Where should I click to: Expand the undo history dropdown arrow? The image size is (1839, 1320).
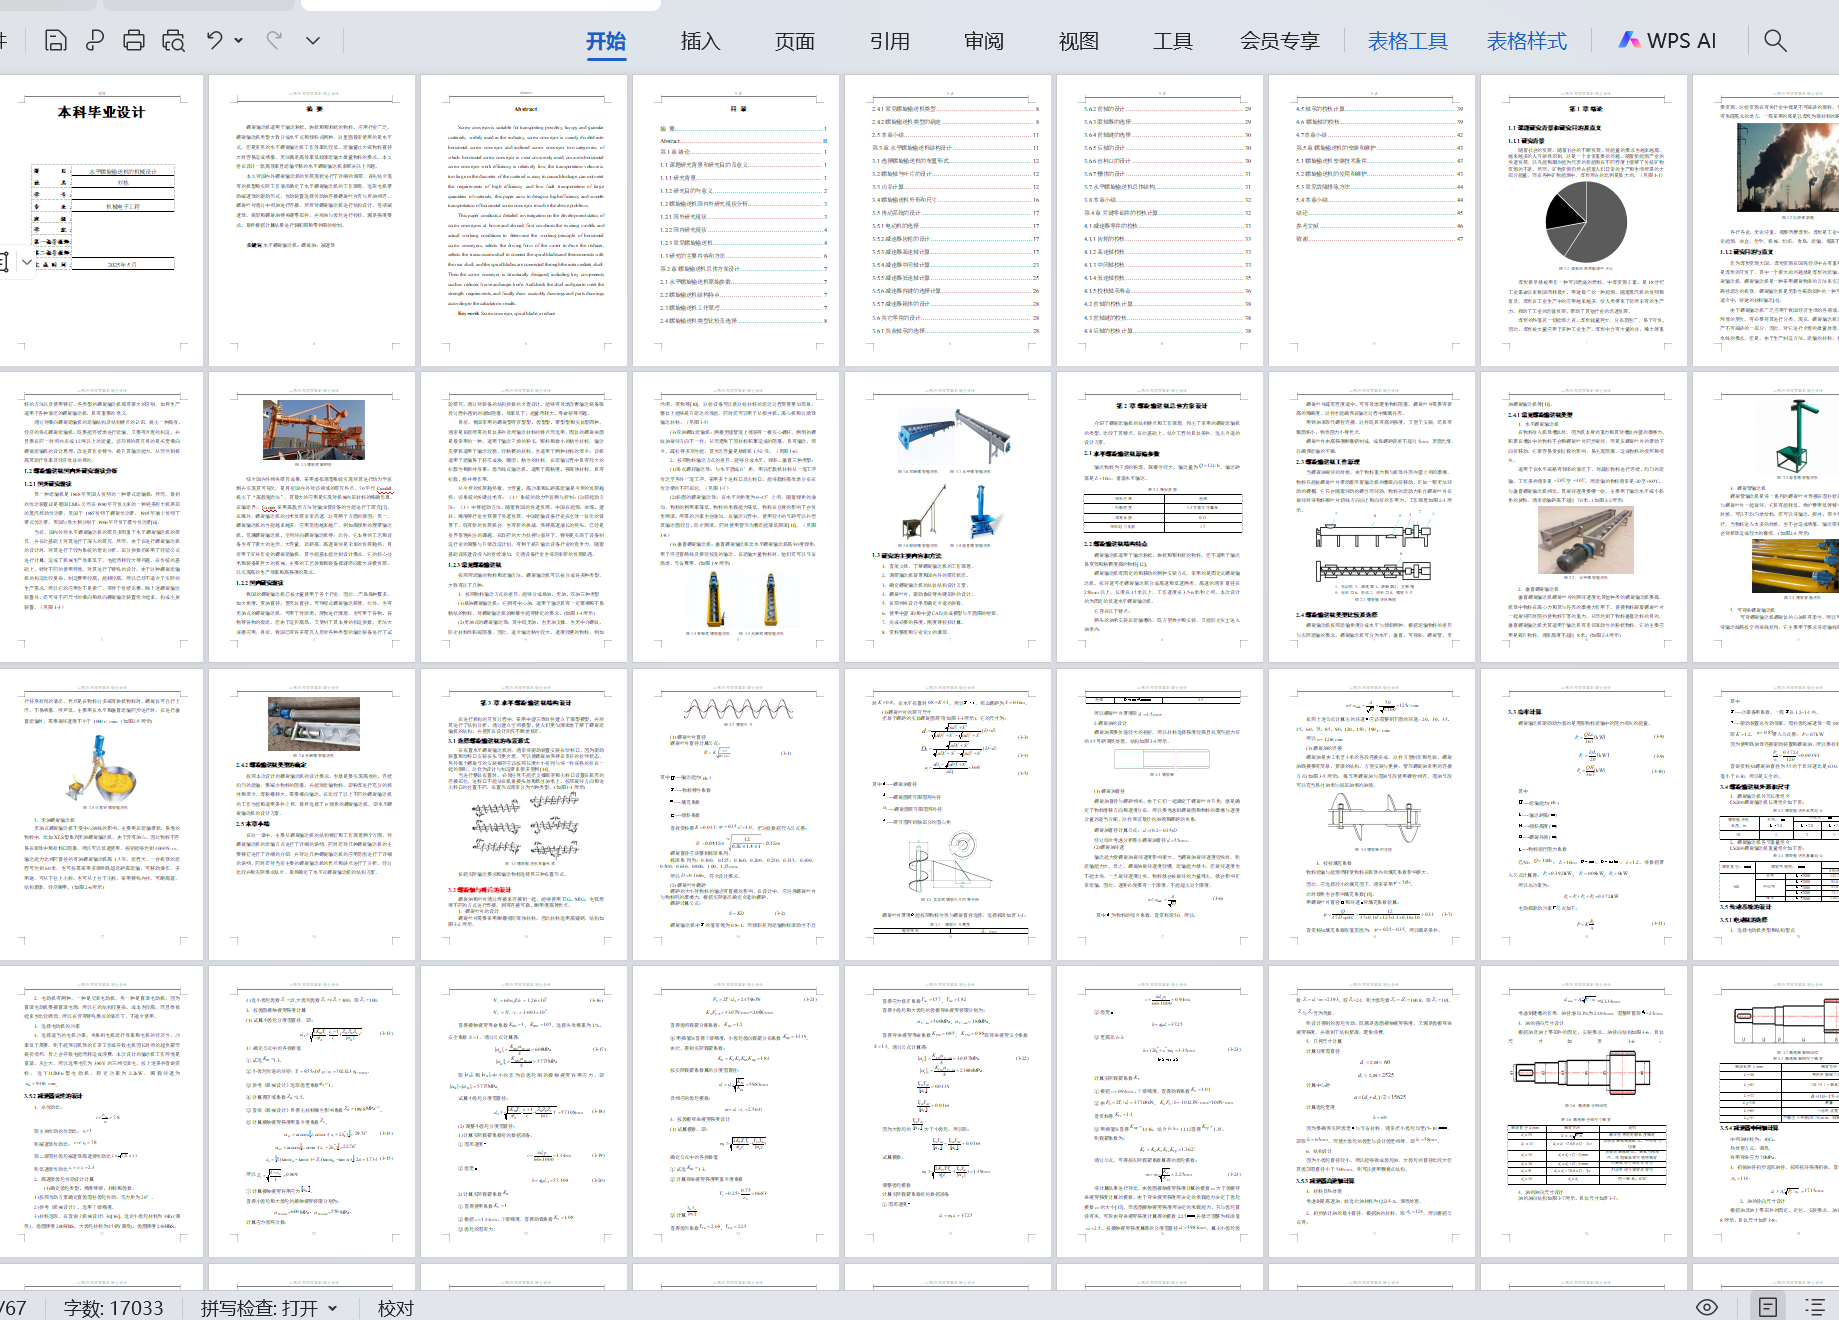click(239, 40)
